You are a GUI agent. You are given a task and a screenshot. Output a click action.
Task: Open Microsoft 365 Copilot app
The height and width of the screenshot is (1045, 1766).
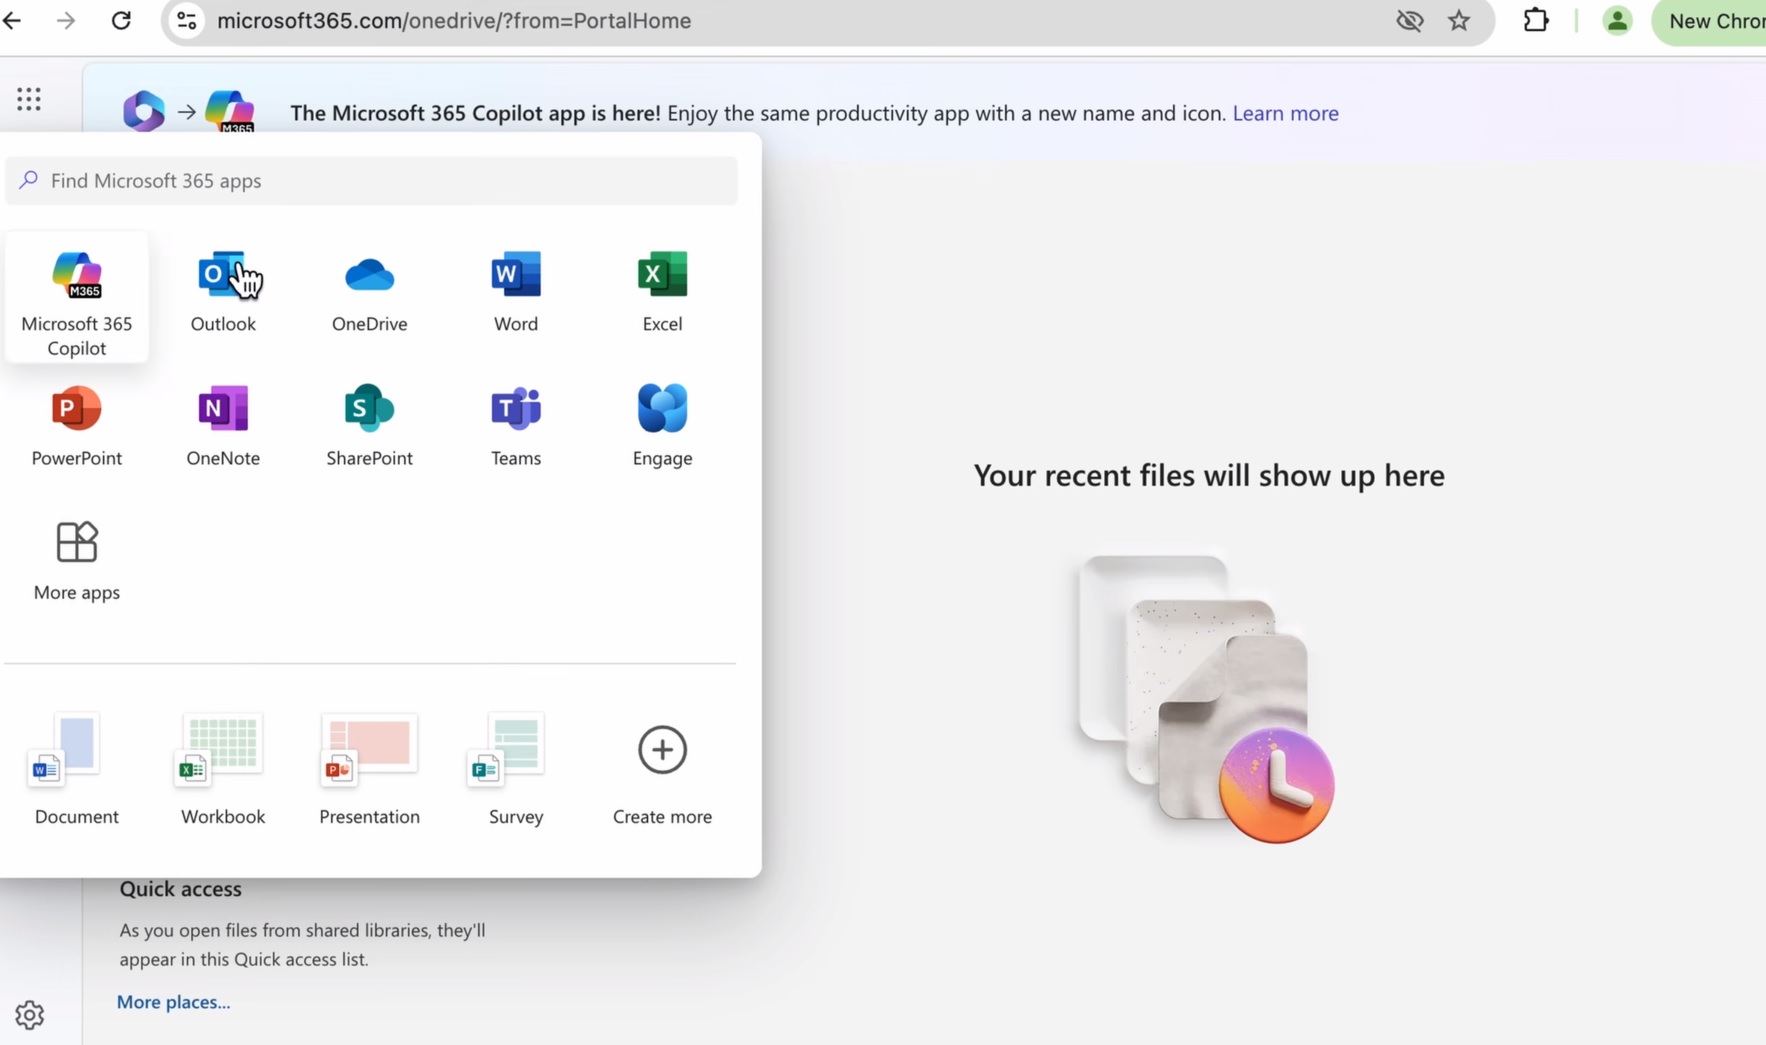(77, 298)
